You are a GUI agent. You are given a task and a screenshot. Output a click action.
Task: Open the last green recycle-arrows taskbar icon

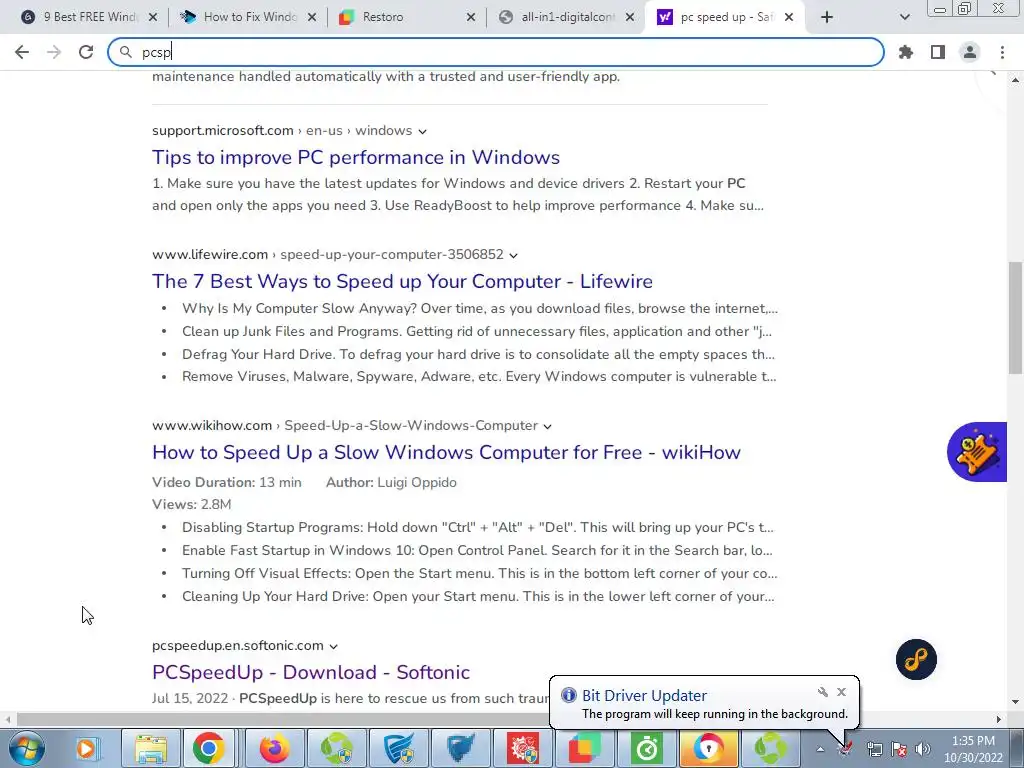[x=771, y=748]
